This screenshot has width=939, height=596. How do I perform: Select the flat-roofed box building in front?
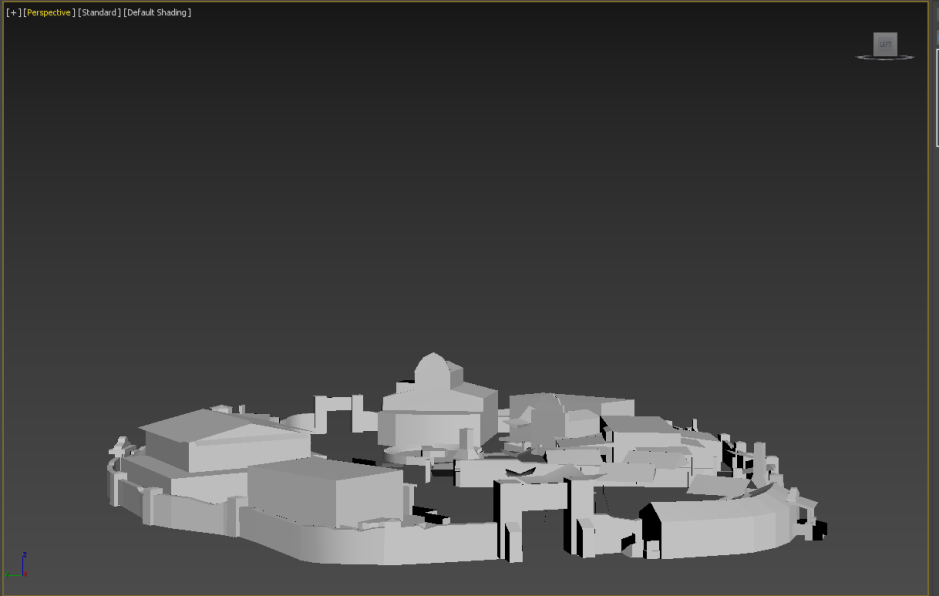pos(325,493)
